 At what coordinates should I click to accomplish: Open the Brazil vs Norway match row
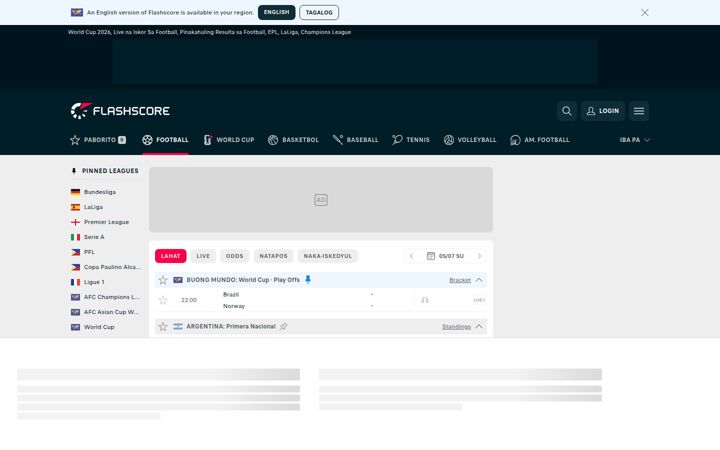pyautogui.click(x=321, y=300)
